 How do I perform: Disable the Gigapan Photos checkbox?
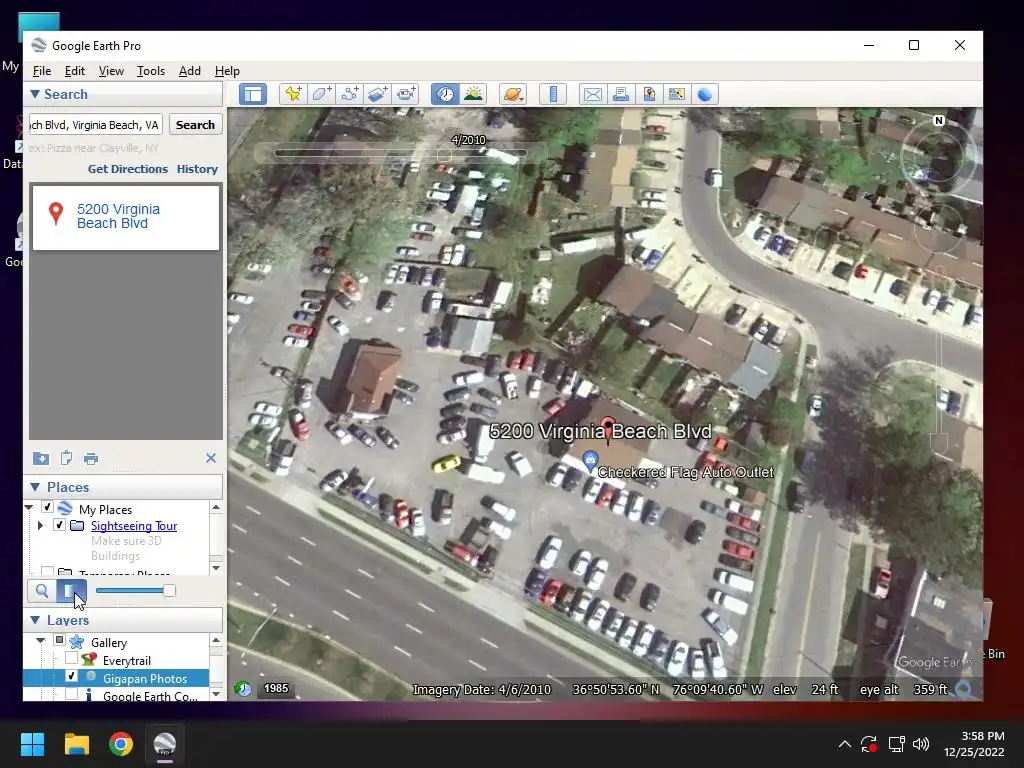(x=72, y=677)
